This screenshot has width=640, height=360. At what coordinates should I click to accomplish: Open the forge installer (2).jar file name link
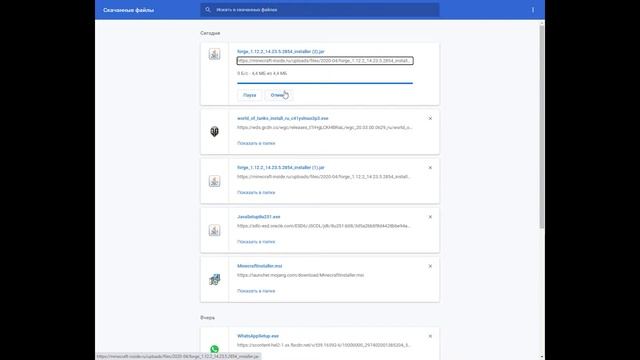tap(281, 52)
